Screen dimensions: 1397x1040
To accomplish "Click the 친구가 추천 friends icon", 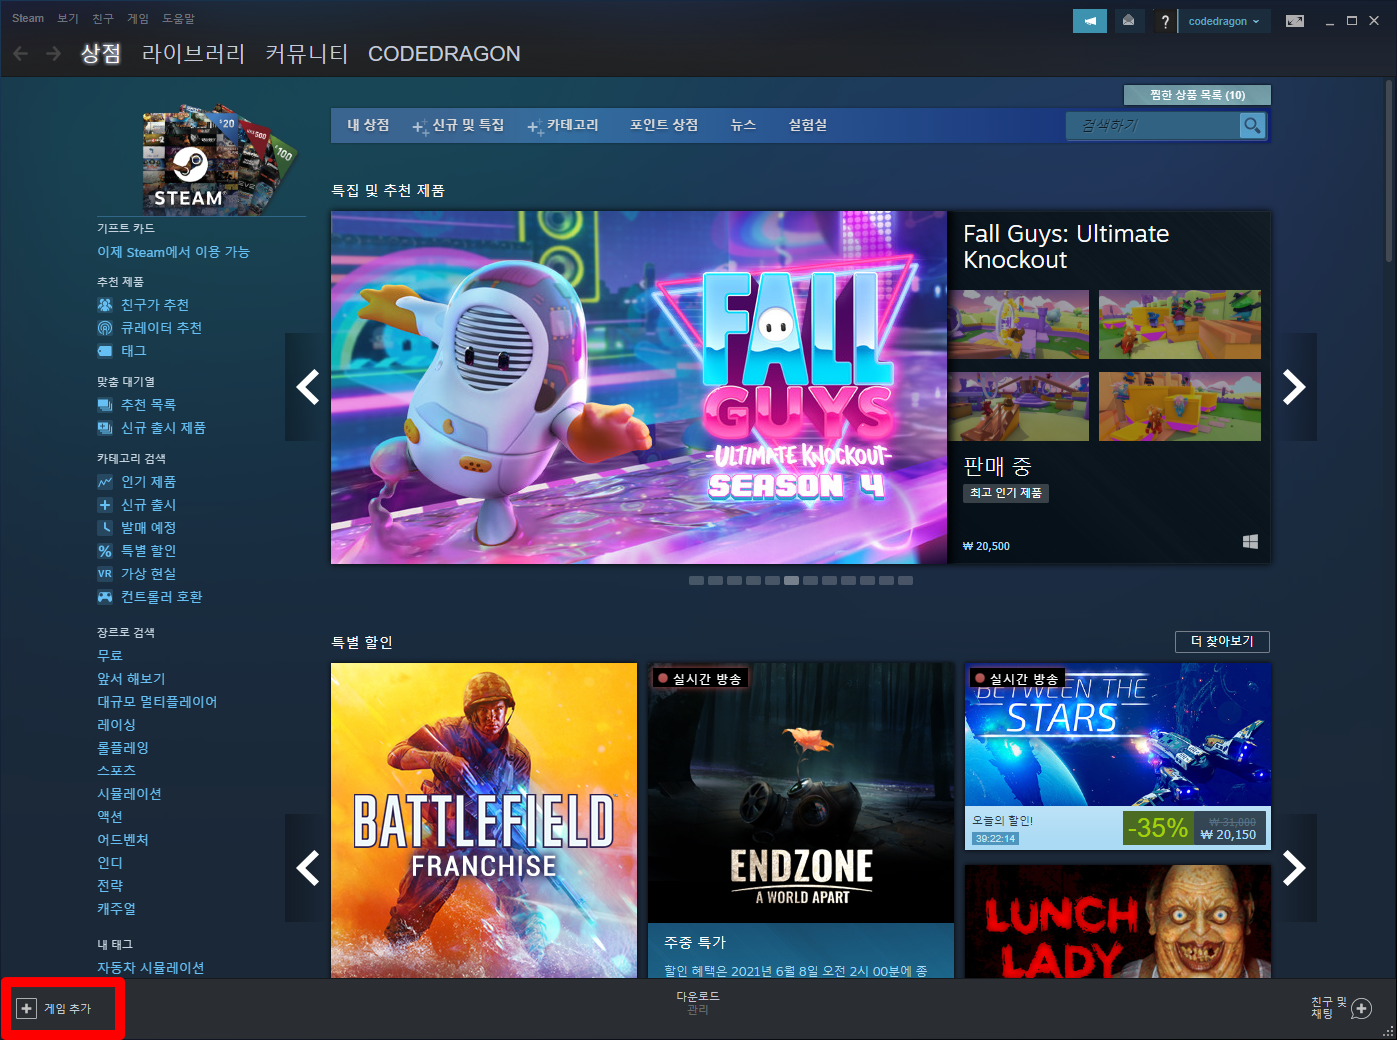I will 105,305.
